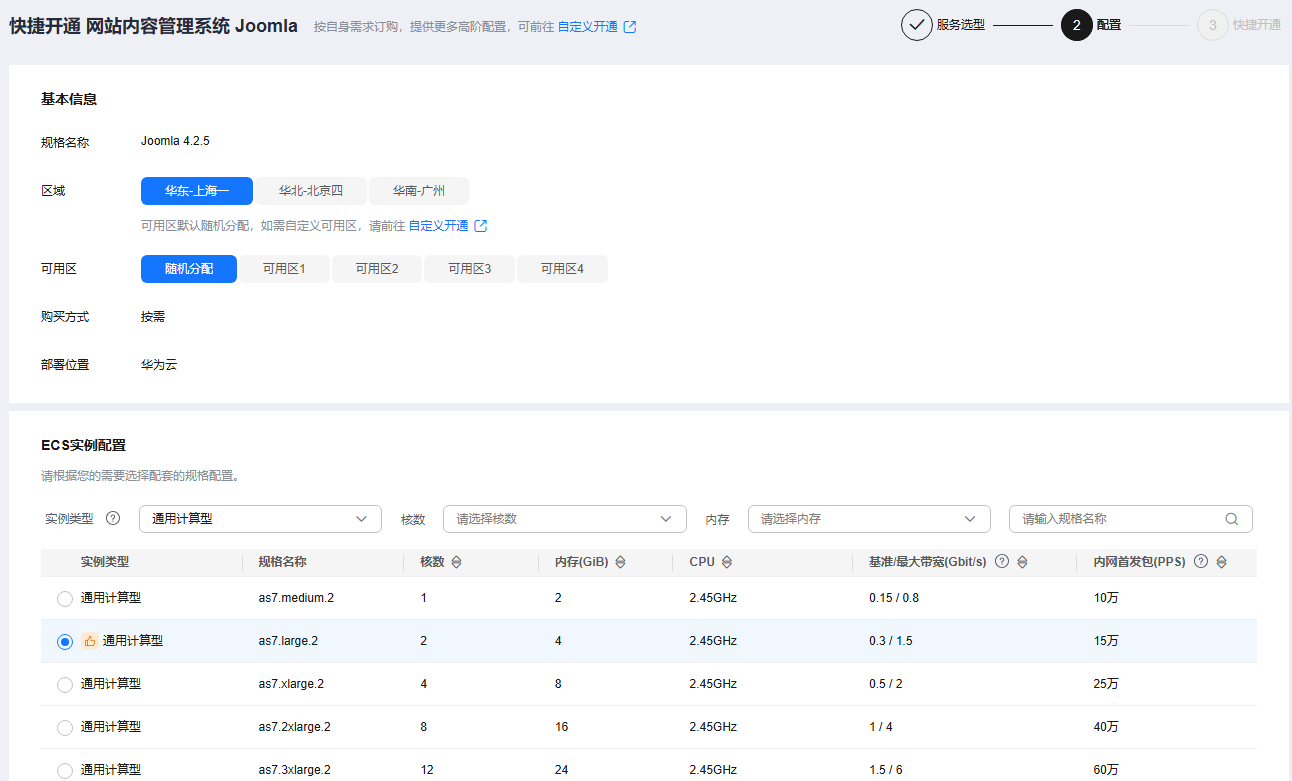Click external link icon beside top 自定义开通

630,27
